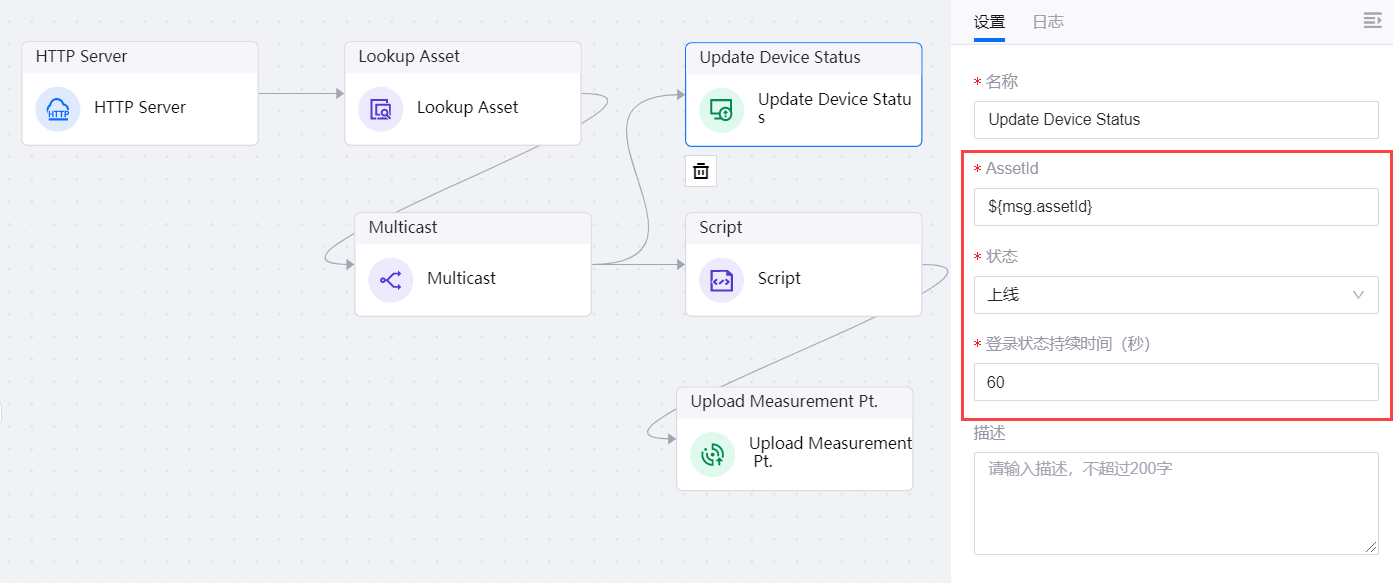Select the Script node title bar
The height and width of the screenshot is (583, 1393).
803,228
